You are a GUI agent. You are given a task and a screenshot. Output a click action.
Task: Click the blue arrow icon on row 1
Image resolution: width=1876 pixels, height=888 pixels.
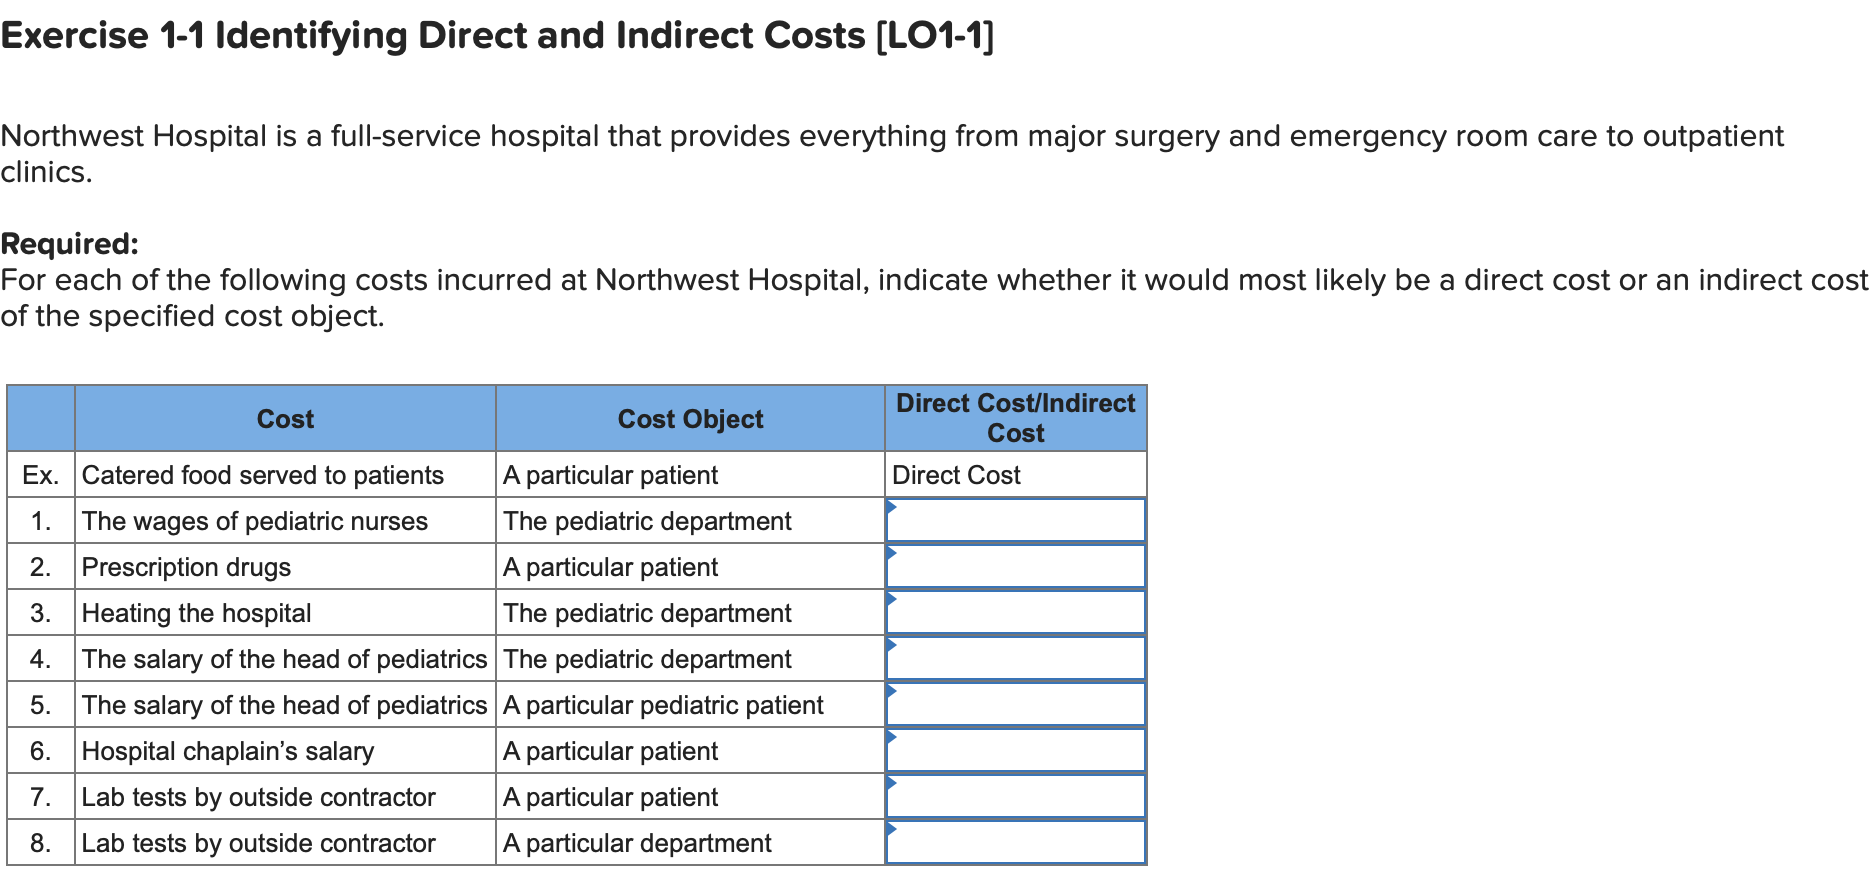pyautogui.click(x=890, y=506)
